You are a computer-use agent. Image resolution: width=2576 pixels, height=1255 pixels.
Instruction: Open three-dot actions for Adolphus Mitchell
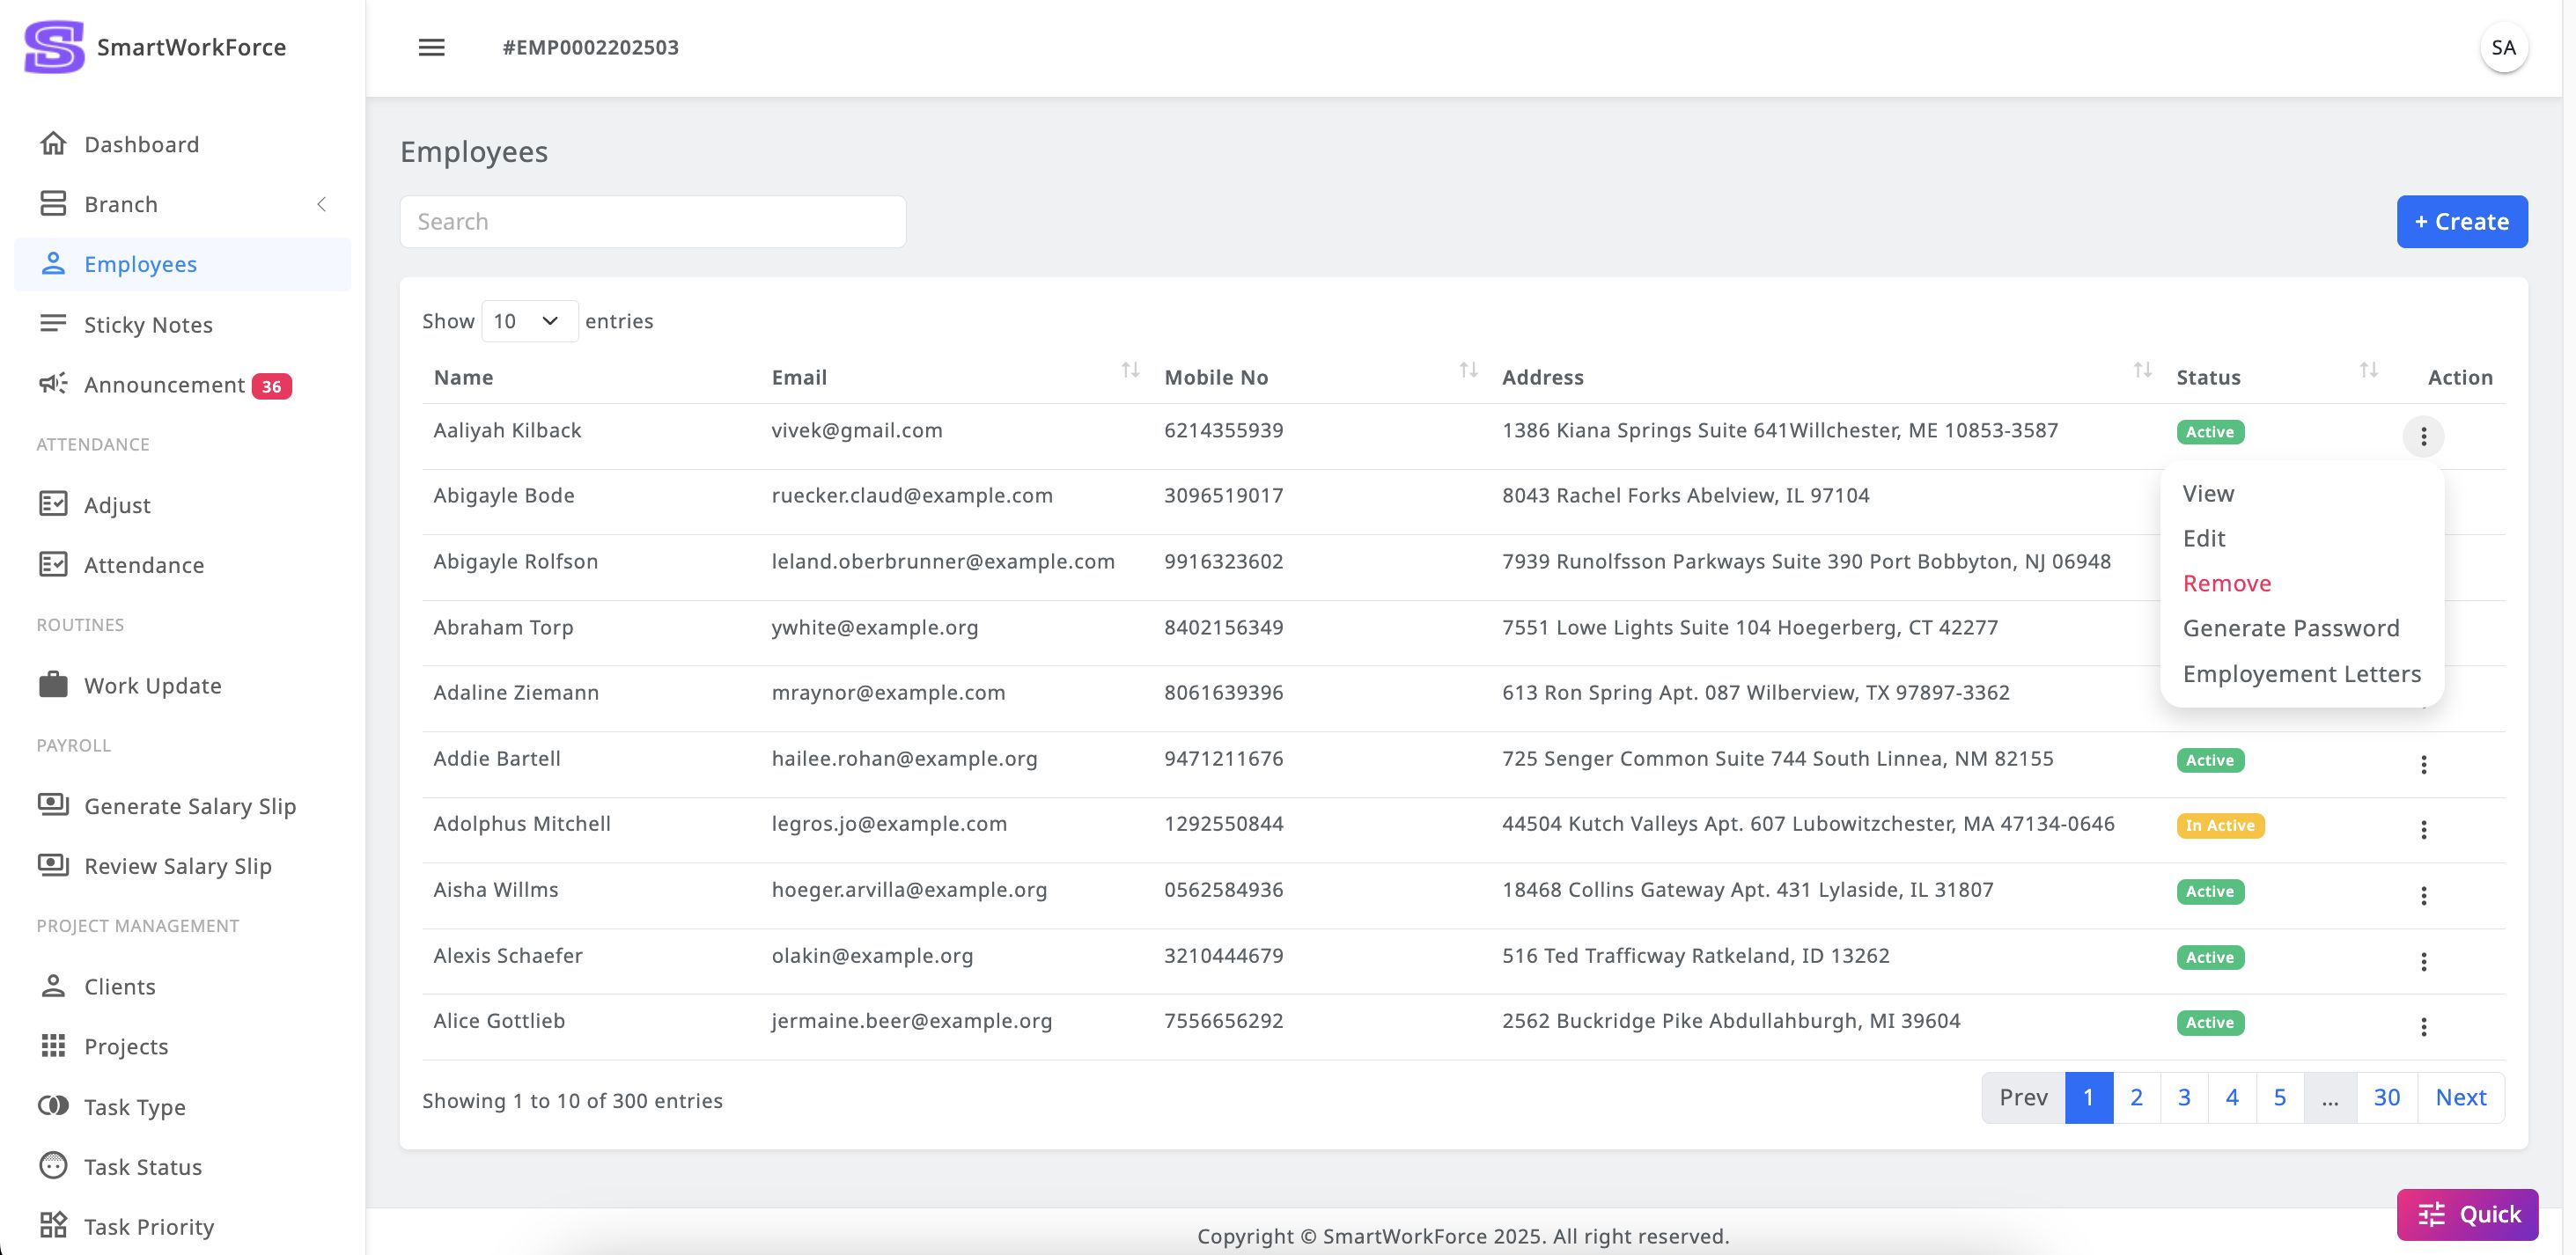[x=2423, y=830]
